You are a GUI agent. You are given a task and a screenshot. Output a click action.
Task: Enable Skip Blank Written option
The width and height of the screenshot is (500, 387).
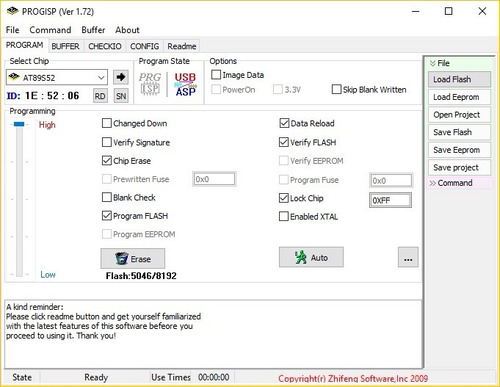[336, 89]
